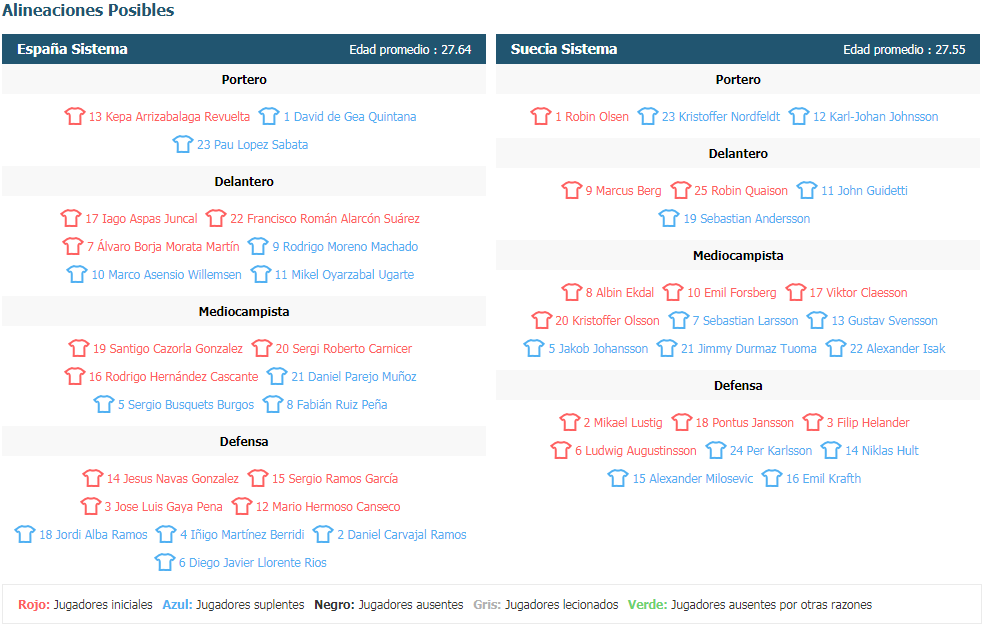Screen dimensions: 983x625
Task: Open player link Álvaro Borja Morata Martín
Action: 163,246
